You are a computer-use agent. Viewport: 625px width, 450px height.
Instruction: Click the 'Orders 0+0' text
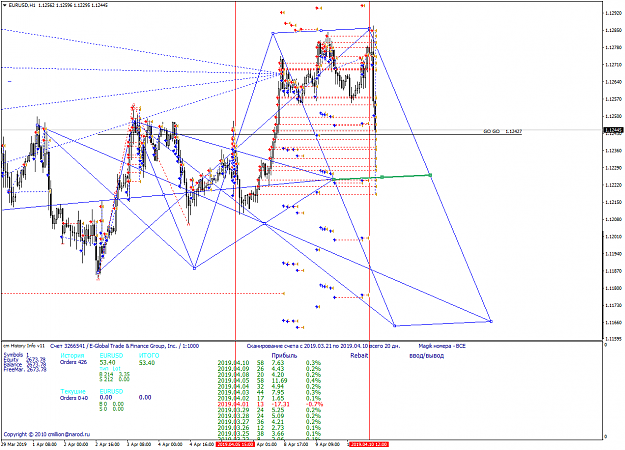click(x=74, y=398)
